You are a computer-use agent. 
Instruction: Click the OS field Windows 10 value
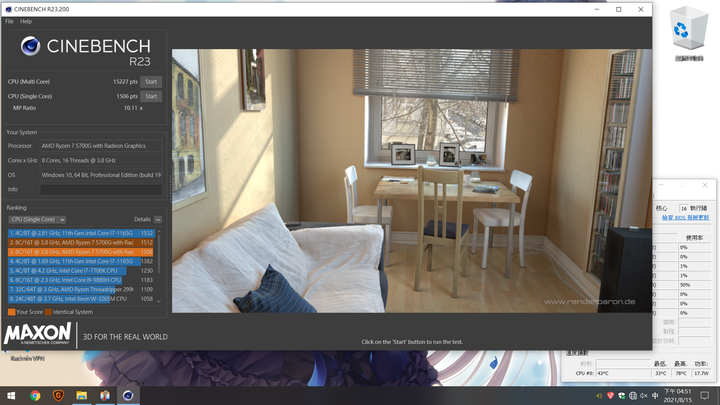tap(101, 175)
